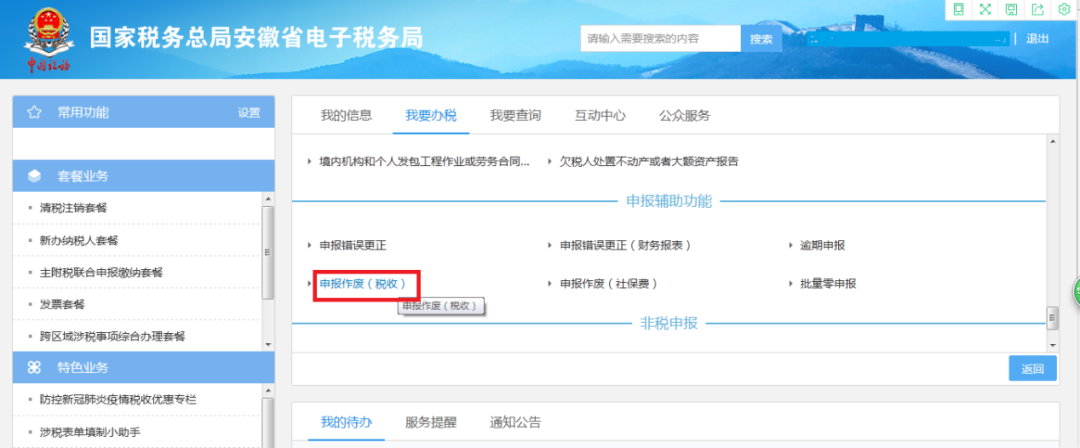This screenshot has width=1080, height=448.
Task: Click the 返回 button
Action: tap(1032, 369)
